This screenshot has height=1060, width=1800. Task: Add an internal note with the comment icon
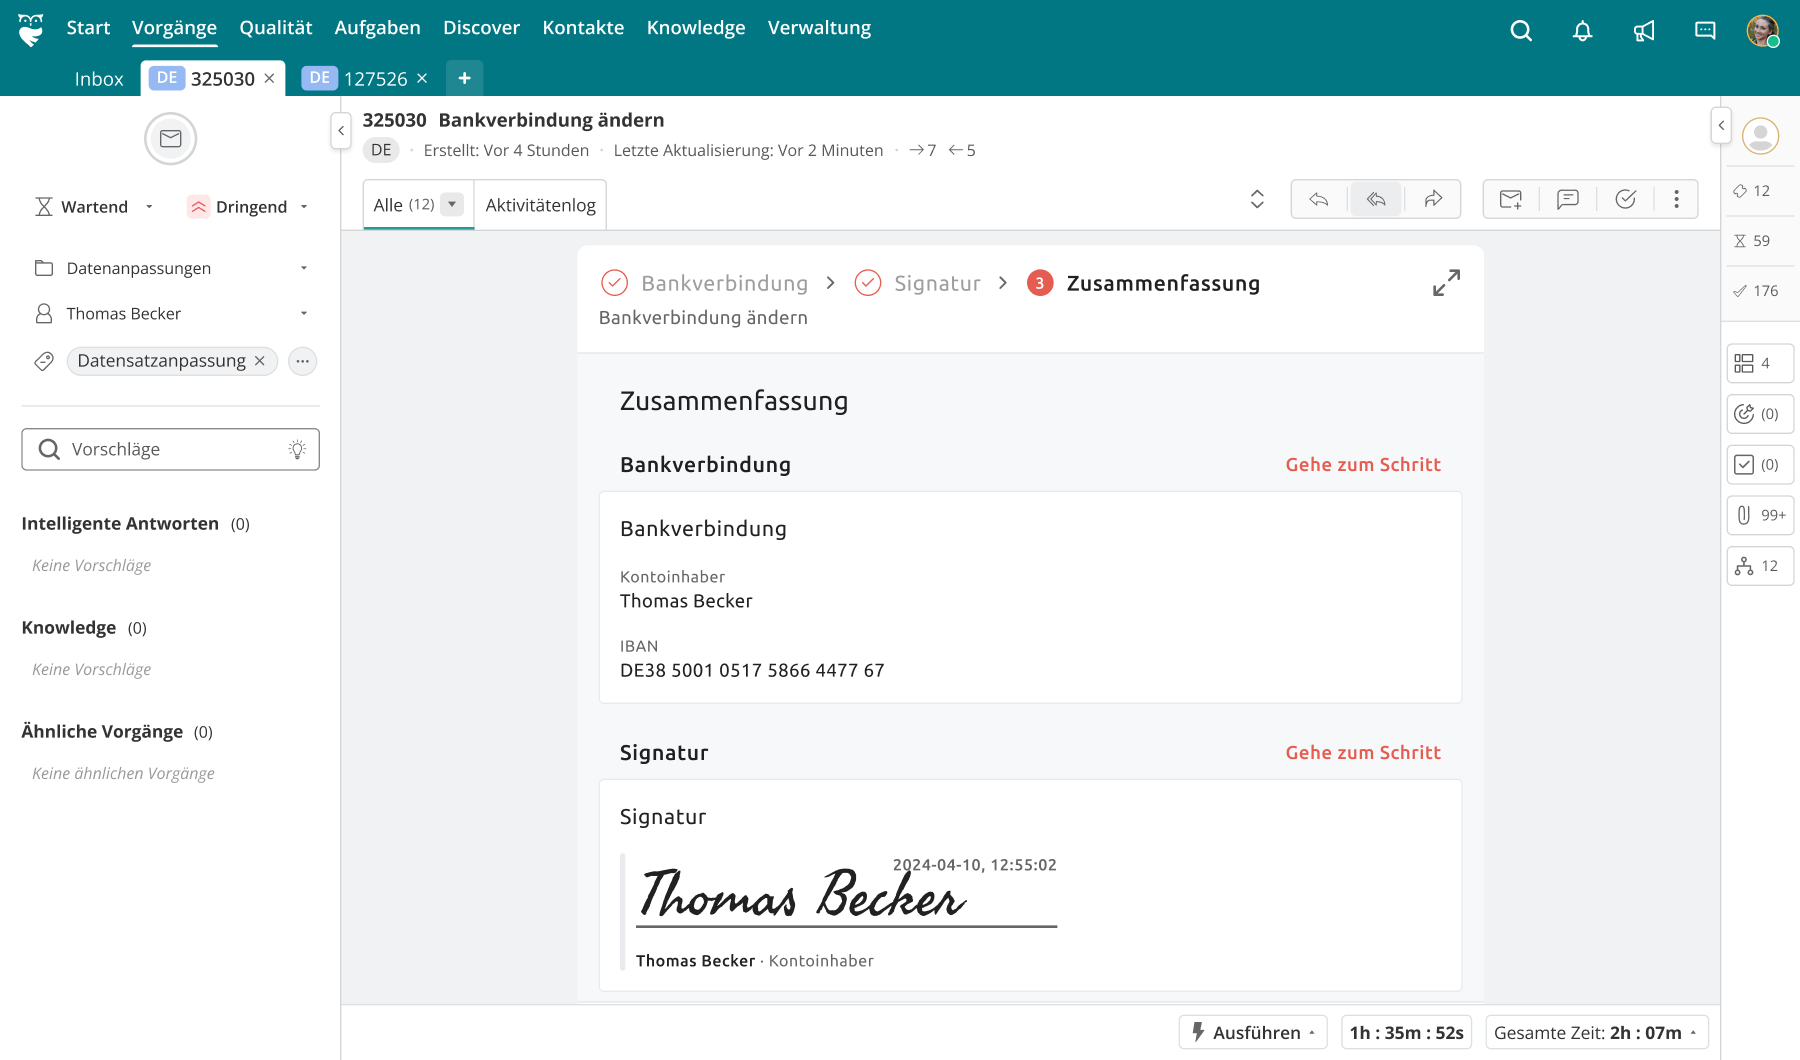click(1567, 199)
